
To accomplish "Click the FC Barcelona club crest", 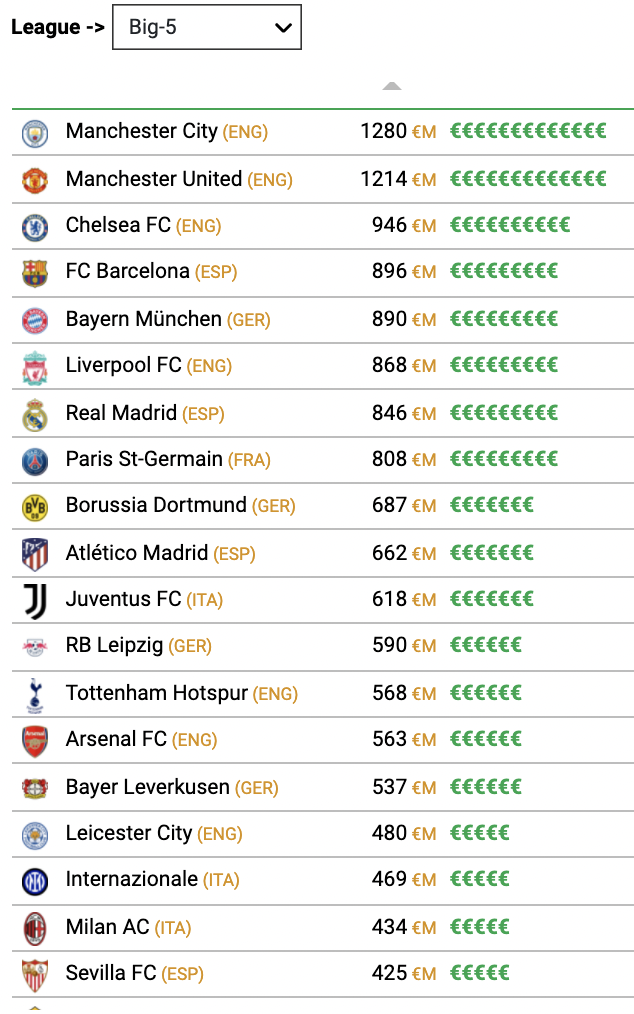I will coord(35,274).
